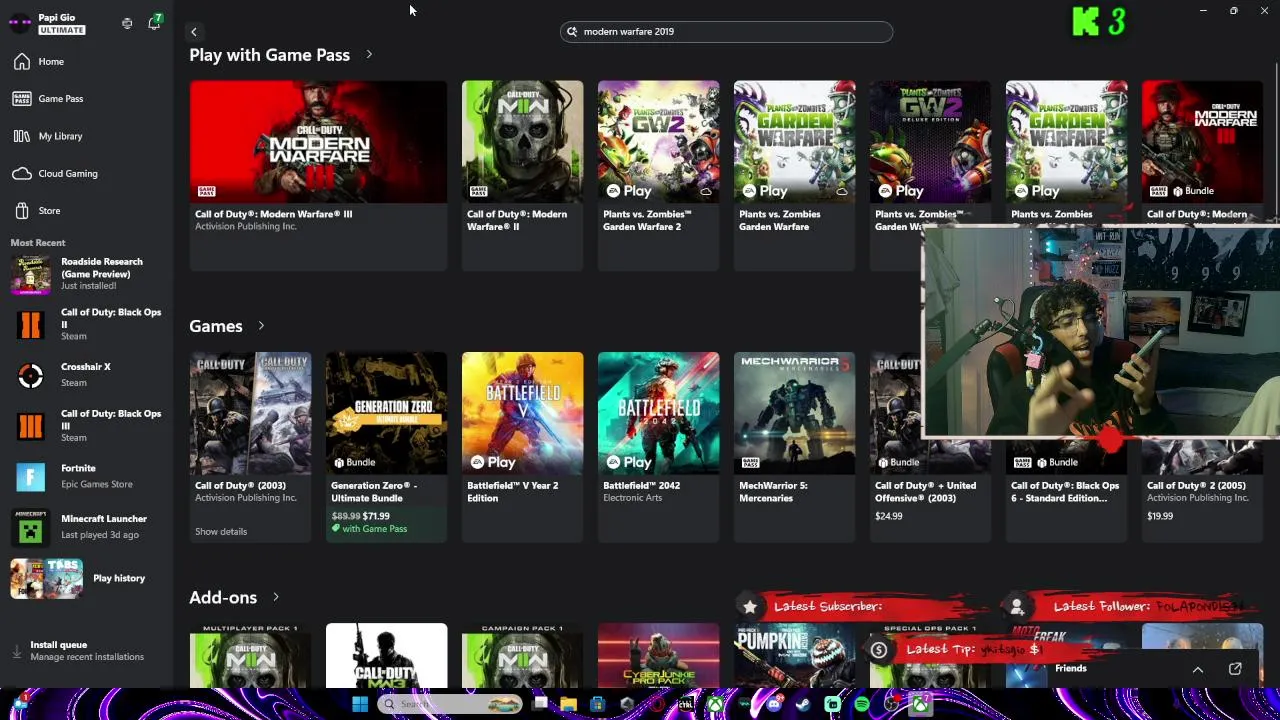Click Show details under Call of Duty (2003)
This screenshot has height=720, width=1280.
[x=221, y=531]
